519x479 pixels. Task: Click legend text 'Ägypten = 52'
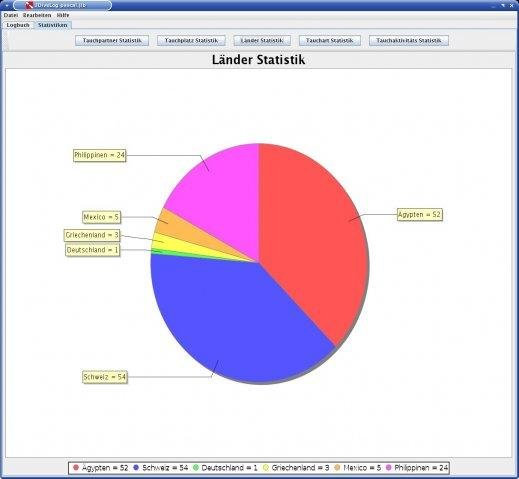point(105,468)
